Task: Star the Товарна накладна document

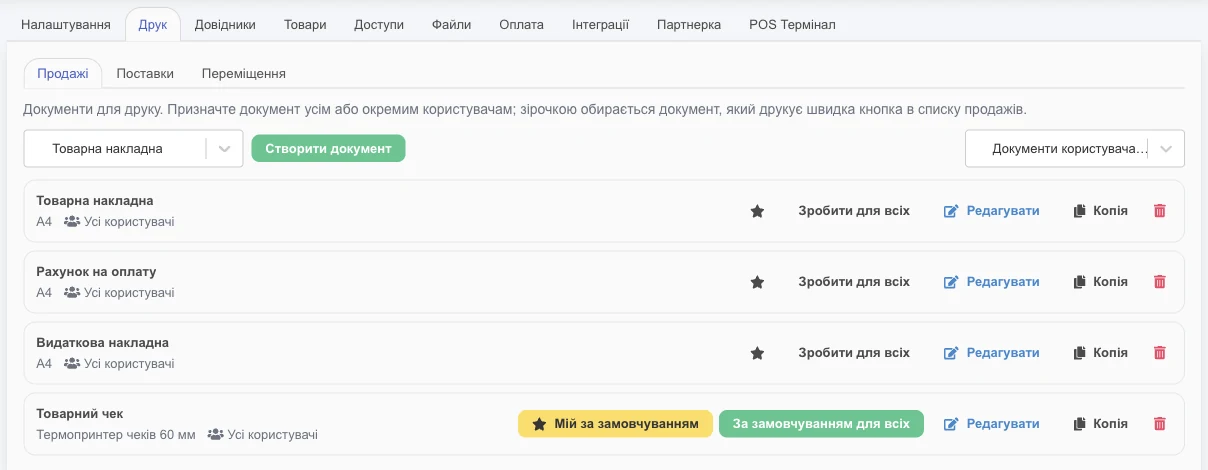Action: 757,211
